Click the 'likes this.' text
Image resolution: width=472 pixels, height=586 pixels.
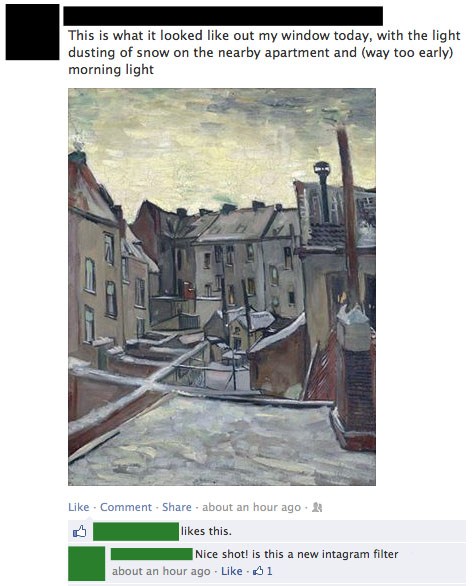pos(206,531)
